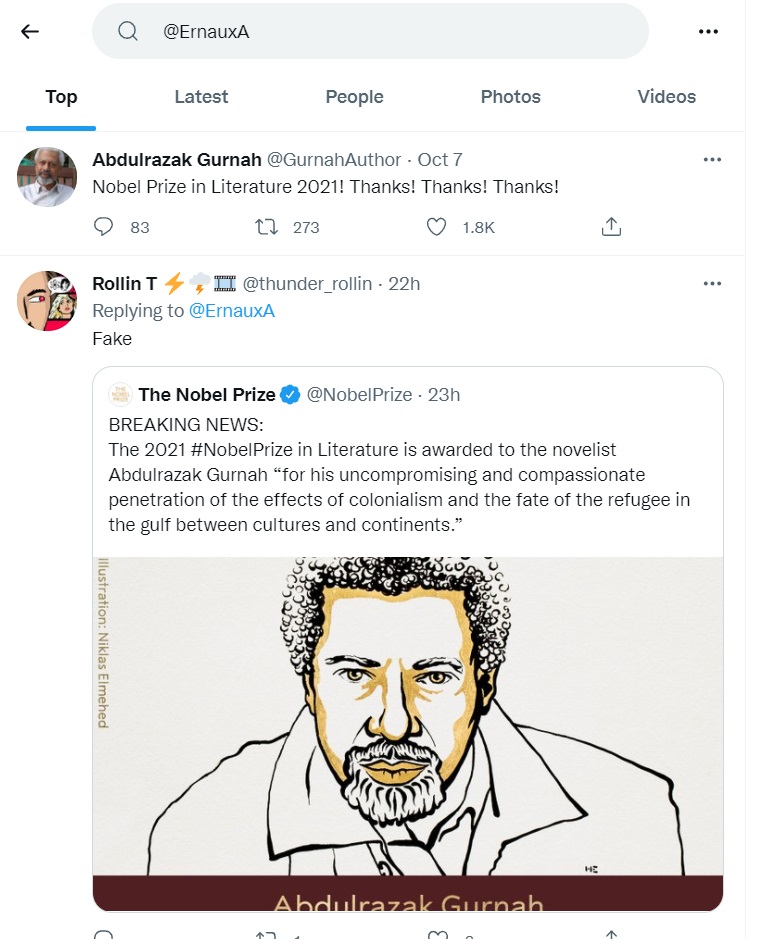Screen dimensions: 771x939
Task: Click the back arrow icon
Action: coord(30,31)
